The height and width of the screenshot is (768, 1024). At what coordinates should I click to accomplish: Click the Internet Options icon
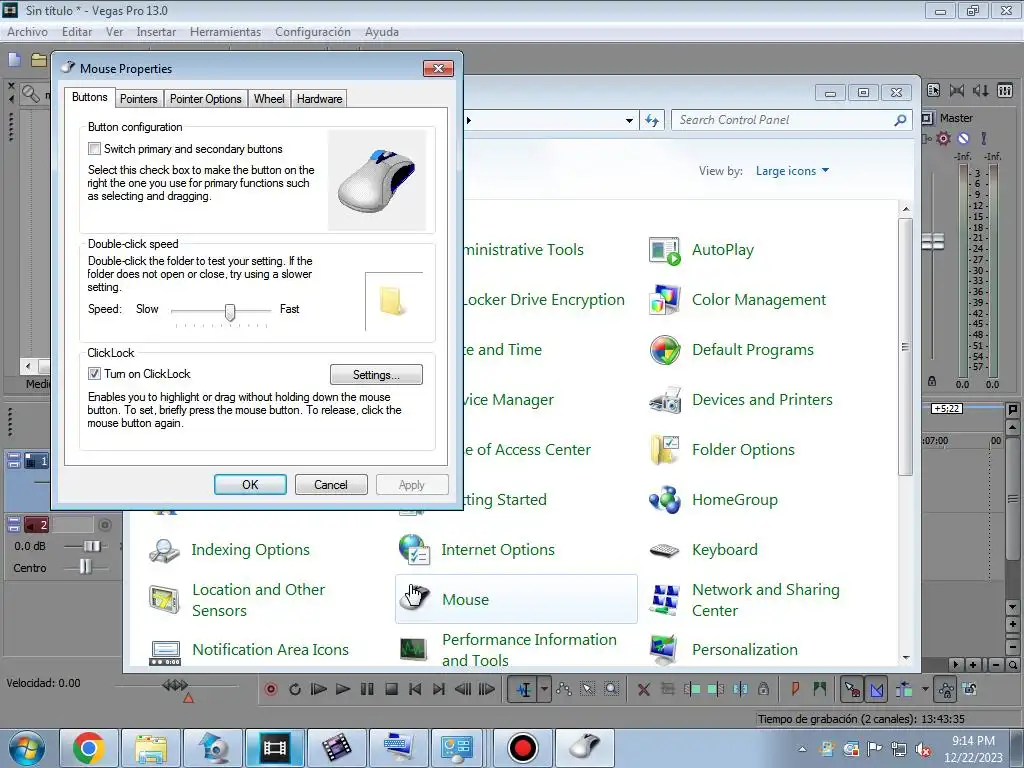pyautogui.click(x=414, y=550)
